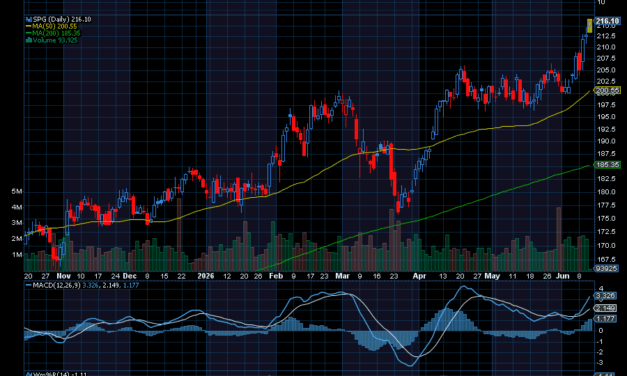Click the -3 label on the MACD scale
The image size is (627, 376).
[x=600, y=363]
